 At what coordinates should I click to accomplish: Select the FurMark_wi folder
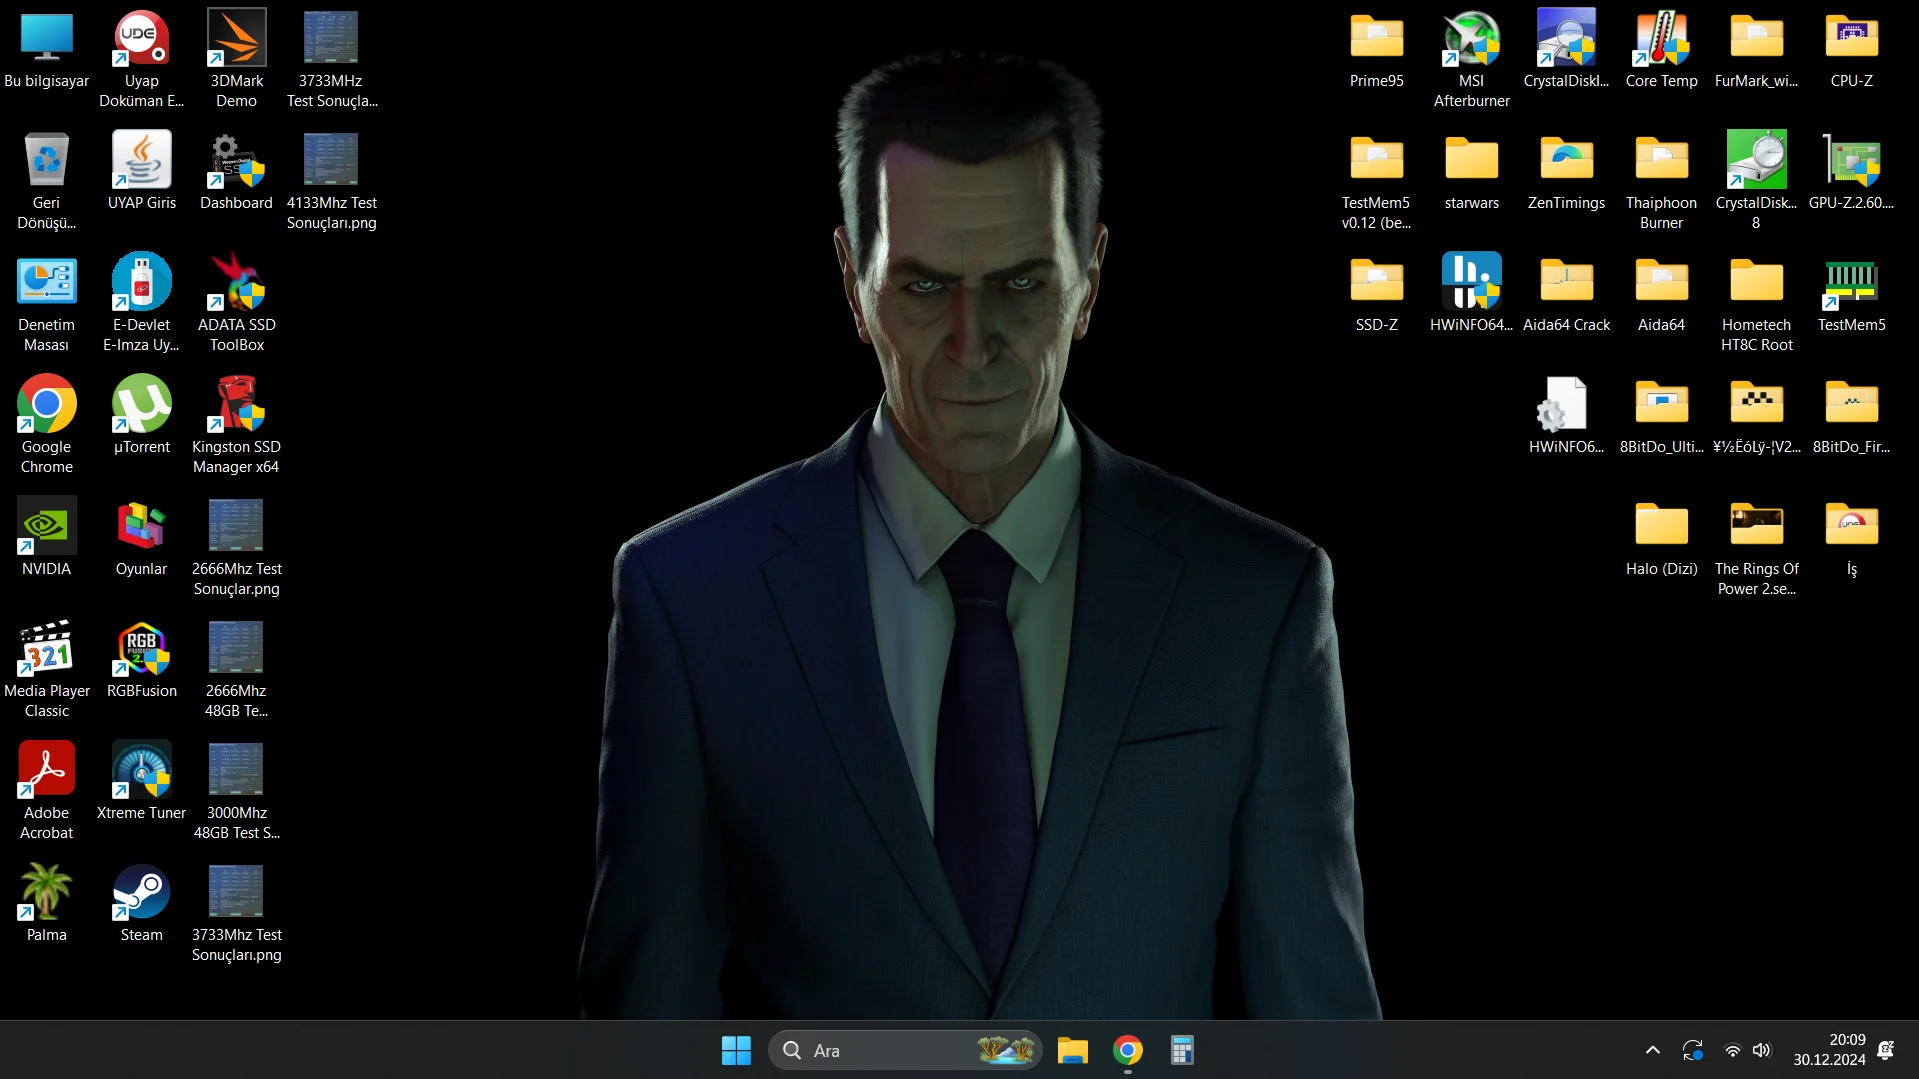point(1756,50)
